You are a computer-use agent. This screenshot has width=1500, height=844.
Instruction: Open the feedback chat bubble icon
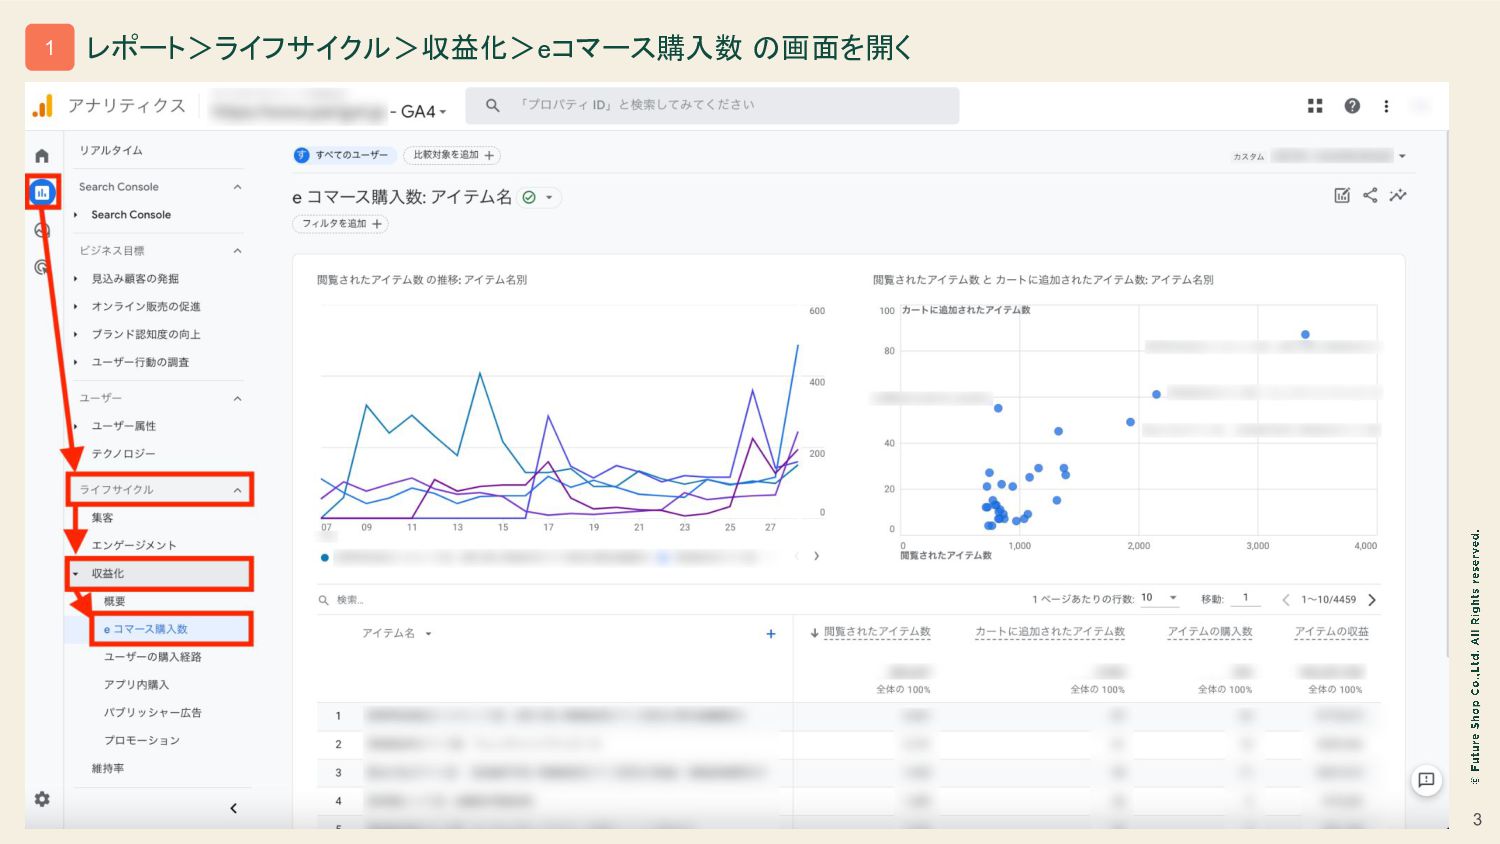click(1426, 780)
